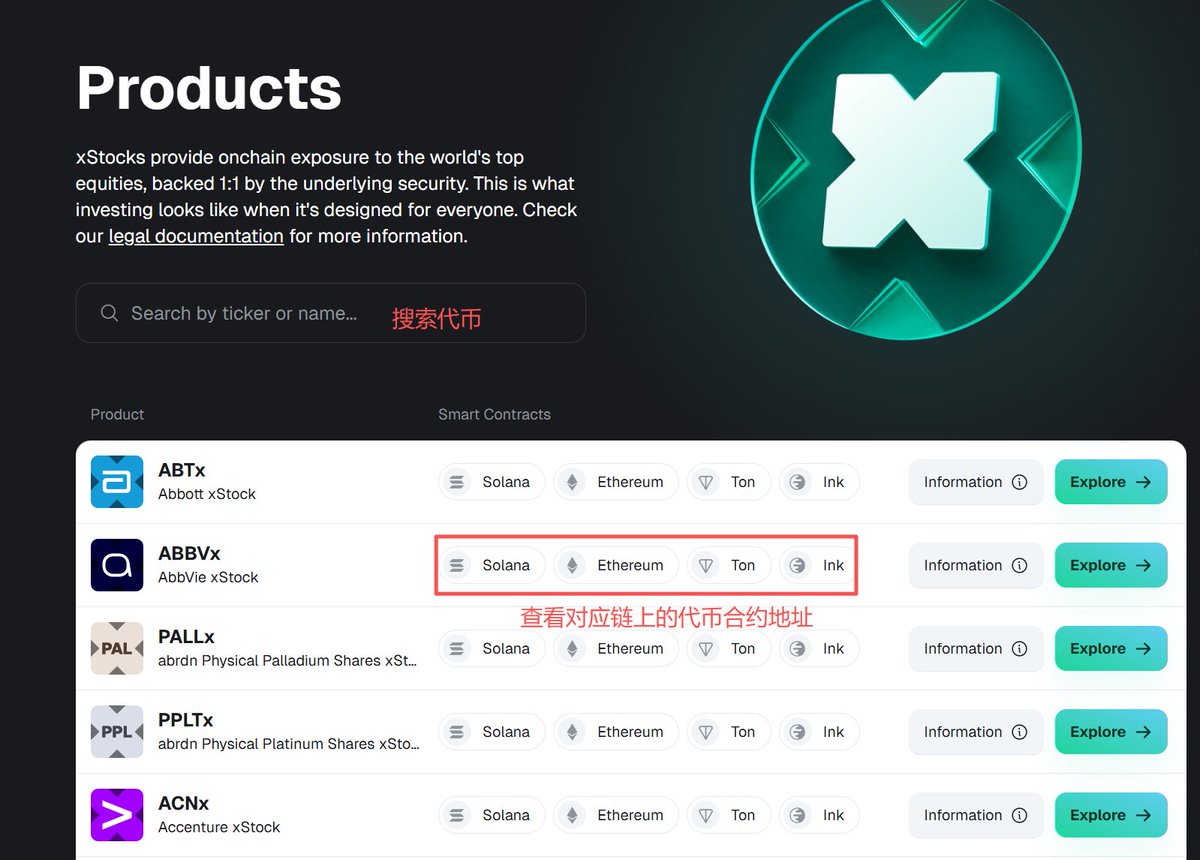Select Solana contract for ABTx
The width and height of the screenshot is (1200, 860).
pos(491,482)
